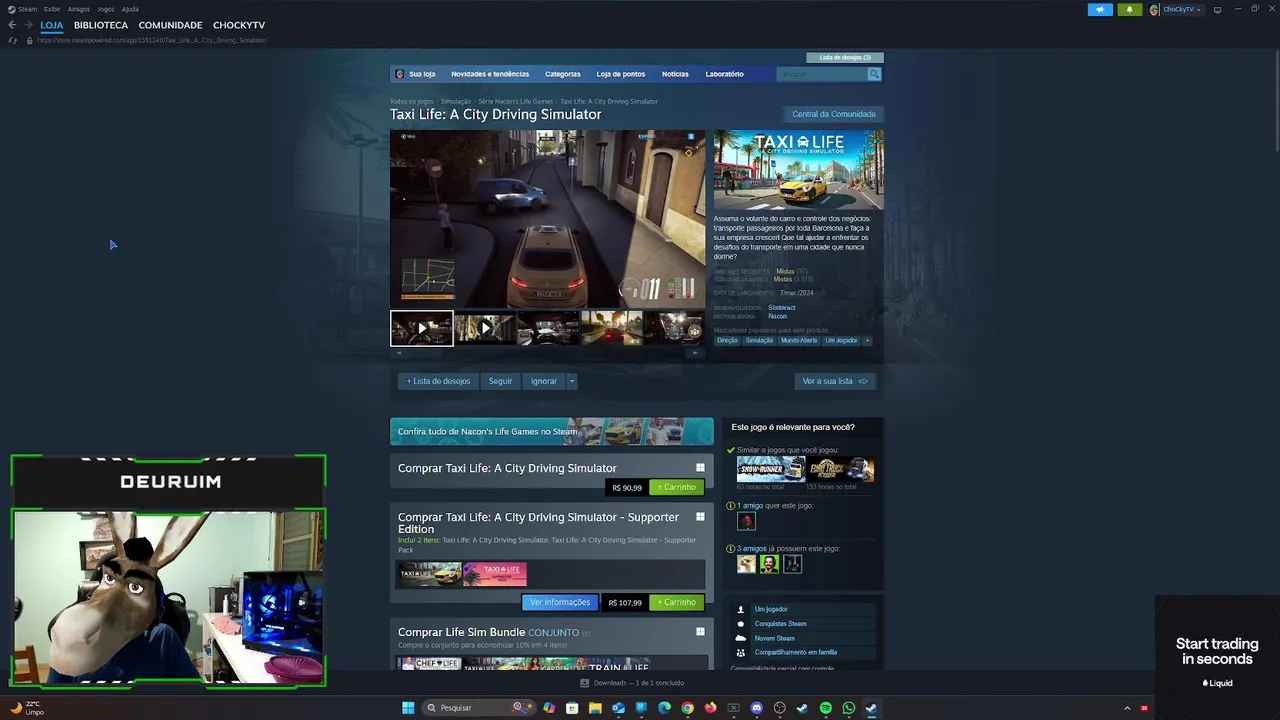Add Taxi Life R$ 90,99 to Carrinho
The image size is (1280, 720).
click(x=677, y=487)
